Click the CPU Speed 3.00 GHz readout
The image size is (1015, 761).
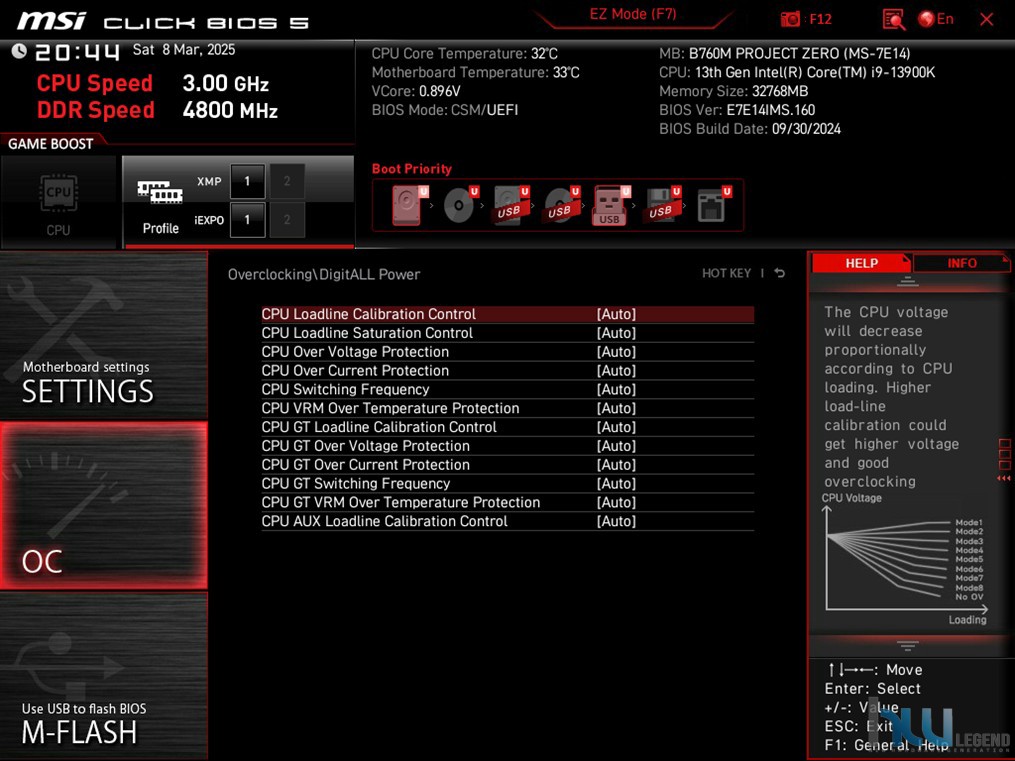pos(153,83)
